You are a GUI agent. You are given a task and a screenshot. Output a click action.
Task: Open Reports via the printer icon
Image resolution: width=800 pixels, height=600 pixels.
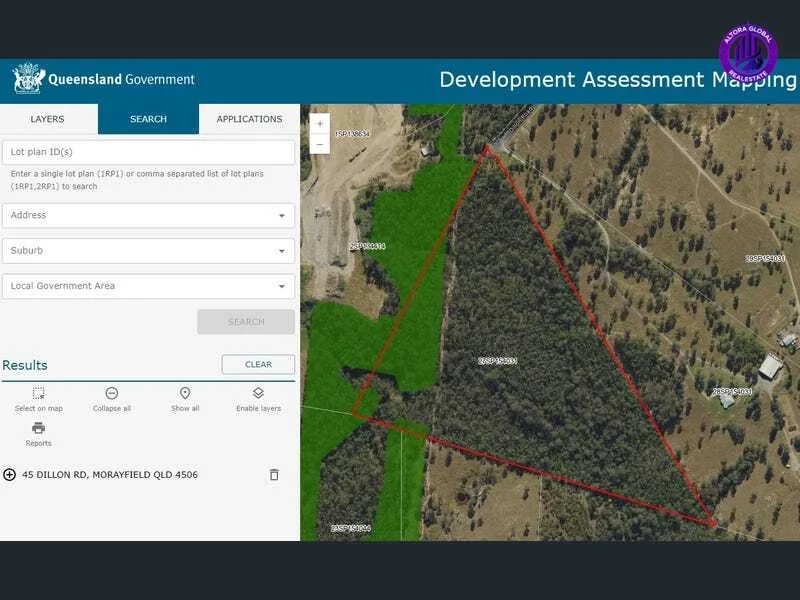click(x=38, y=428)
